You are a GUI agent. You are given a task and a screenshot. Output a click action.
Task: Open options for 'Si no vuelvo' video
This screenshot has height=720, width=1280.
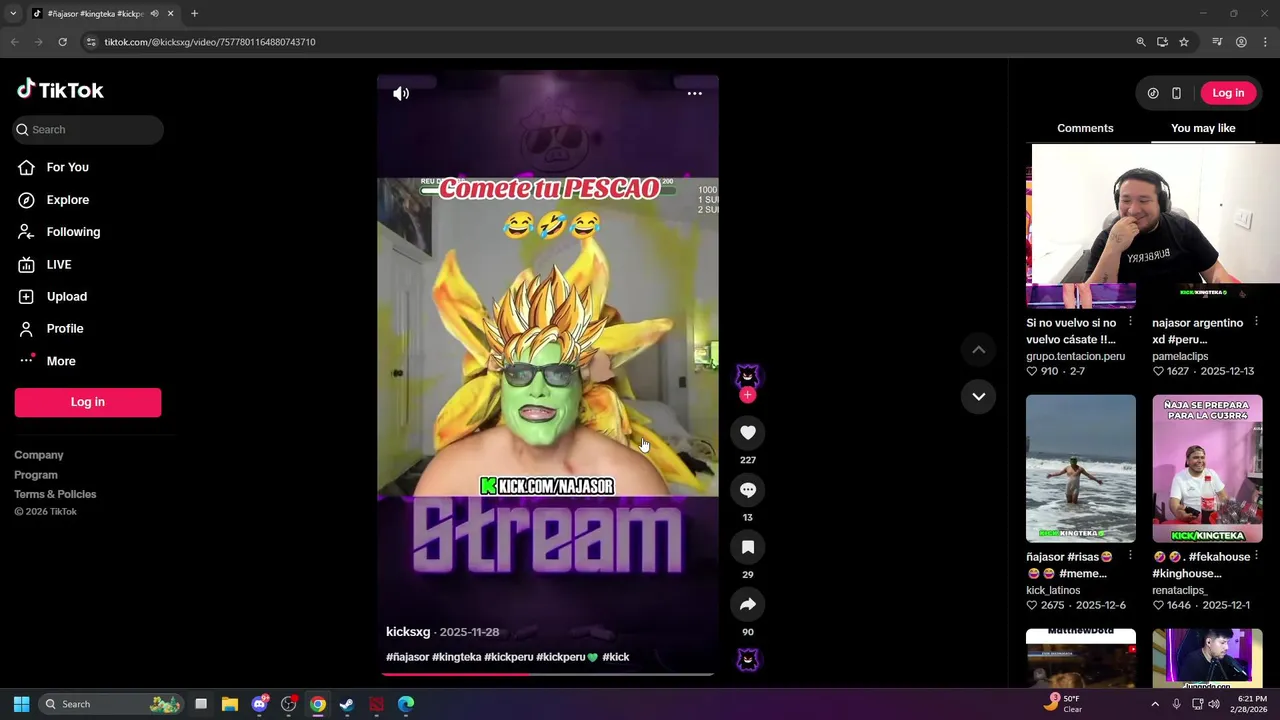(1130, 321)
